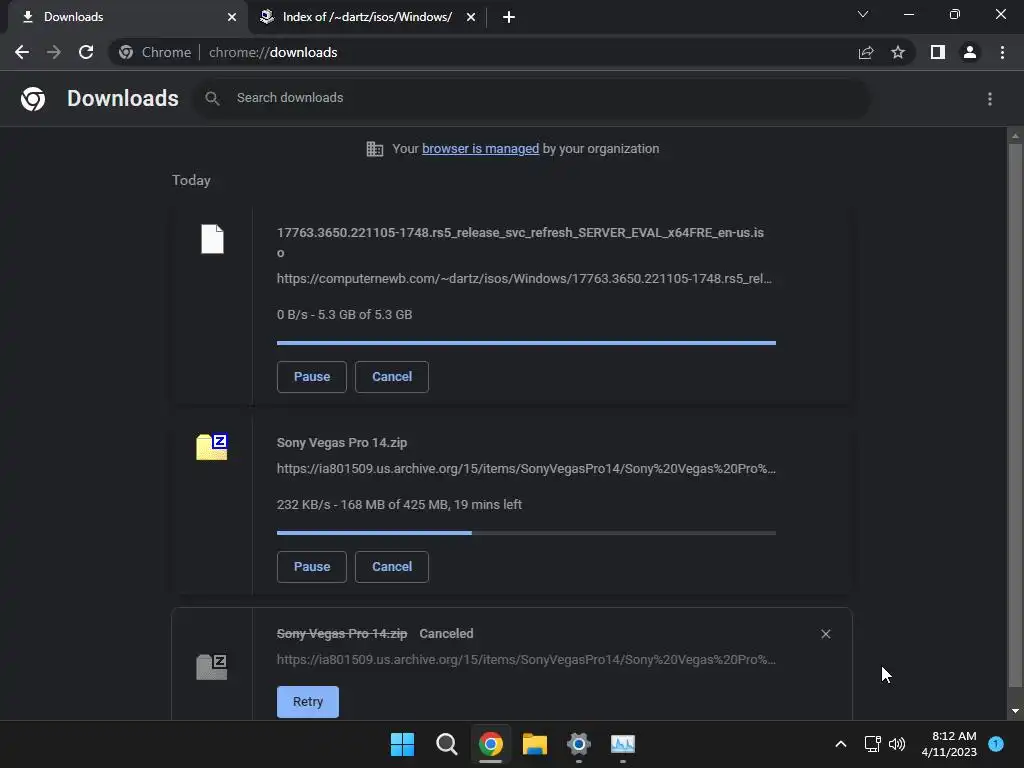Retry the canceled Sony Vegas download
This screenshot has height=768, width=1024.
[x=308, y=702]
